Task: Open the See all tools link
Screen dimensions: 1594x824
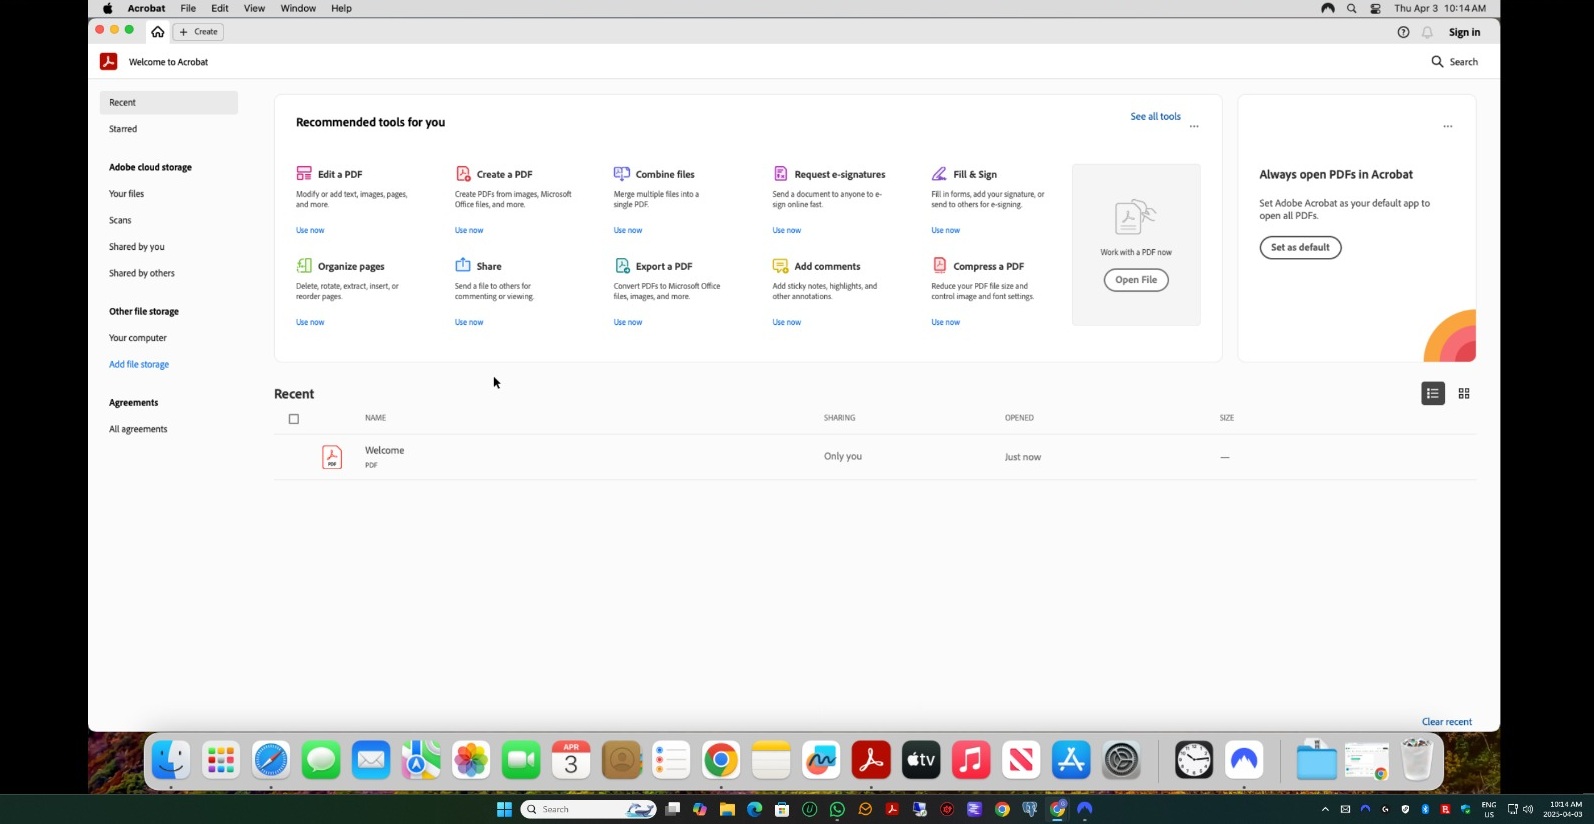Action: coord(1155,117)
